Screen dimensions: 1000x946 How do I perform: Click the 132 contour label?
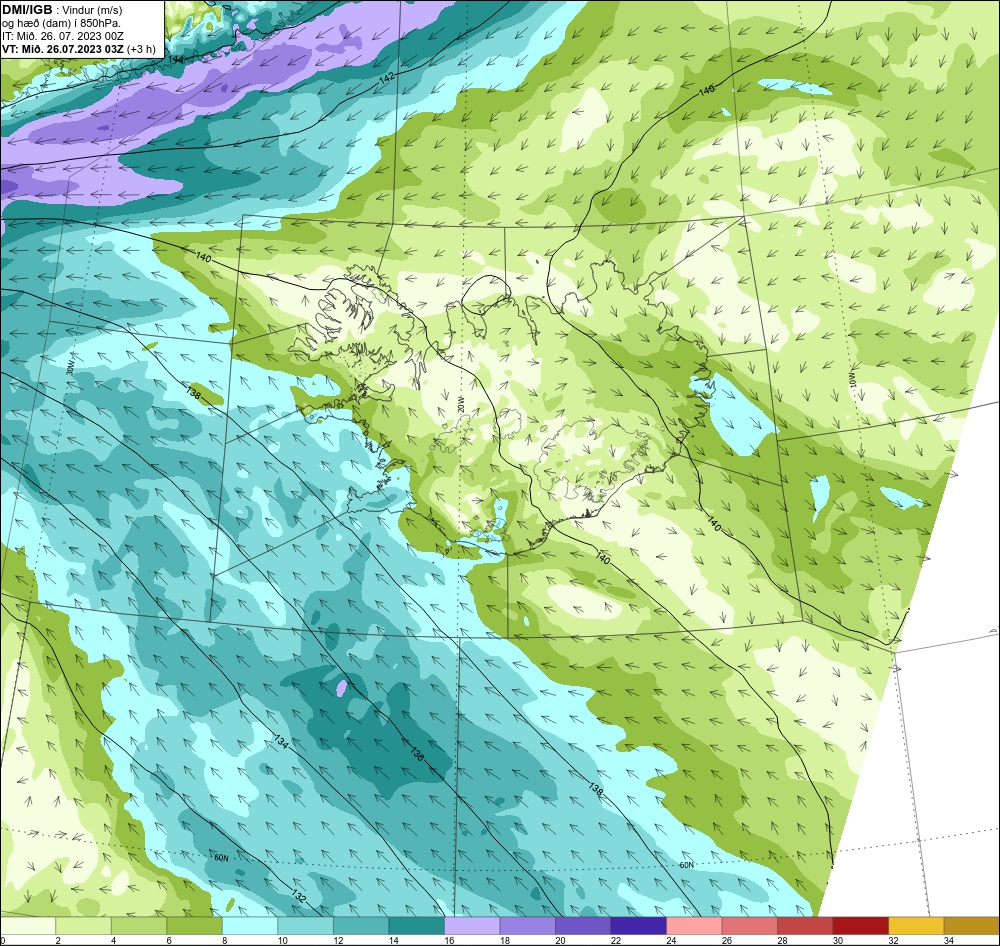click(x=299, y=896)
